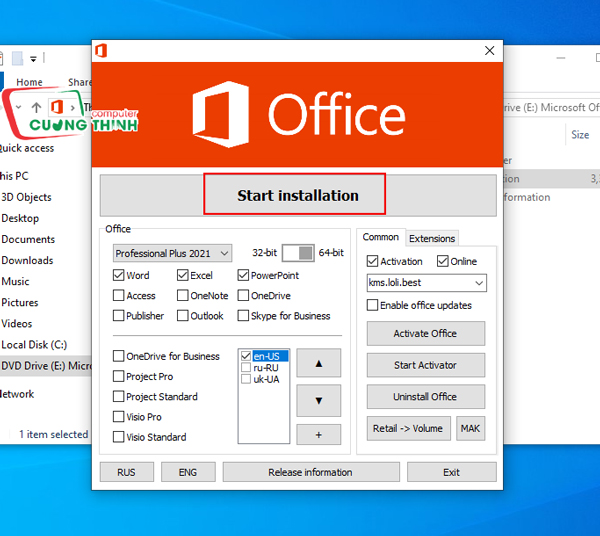Close the Office installer window
Screen dimensions: 600x536
click(x=489, y=51)
